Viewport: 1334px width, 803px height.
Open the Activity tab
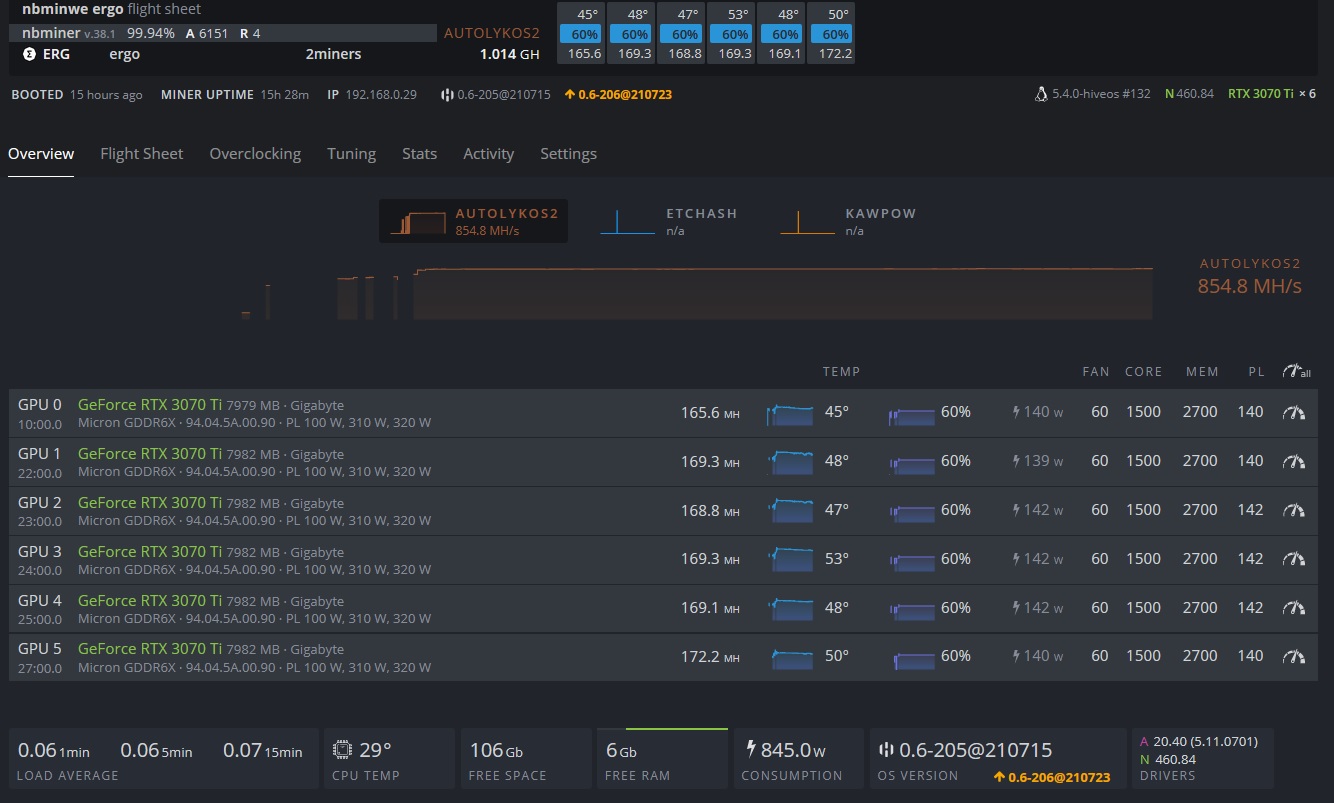488,154
